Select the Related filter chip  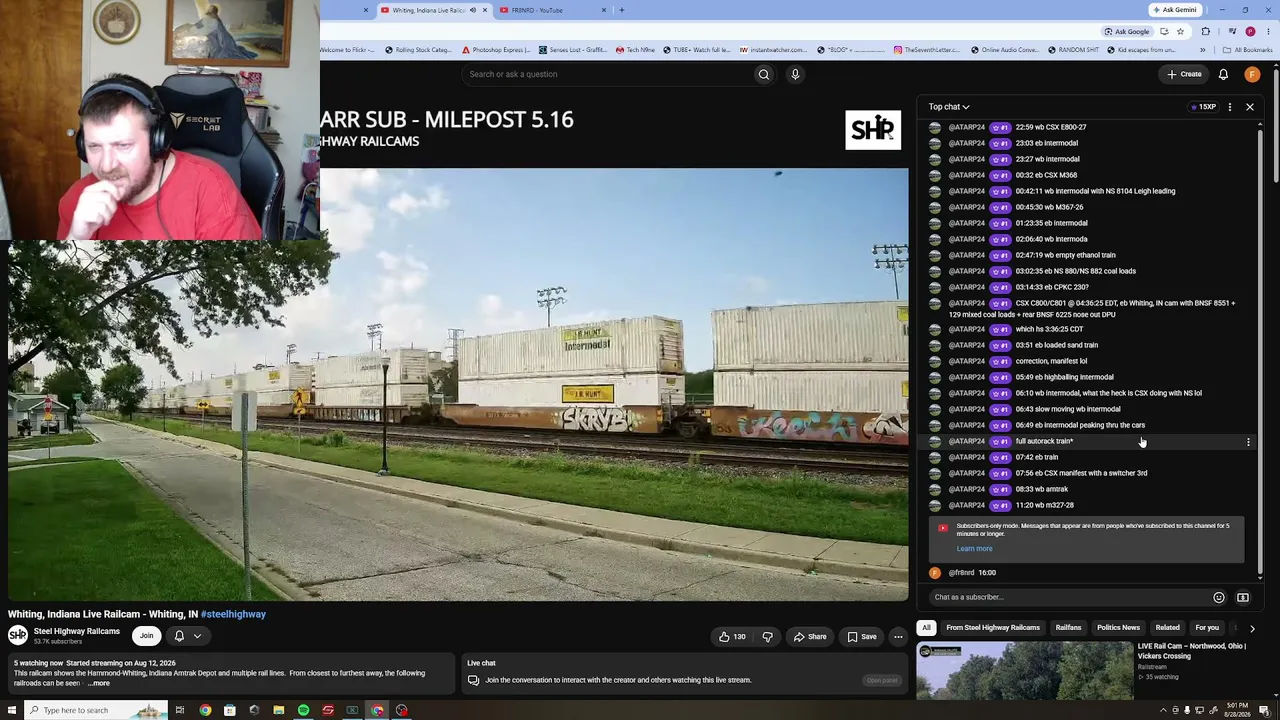click(1167, 628)
